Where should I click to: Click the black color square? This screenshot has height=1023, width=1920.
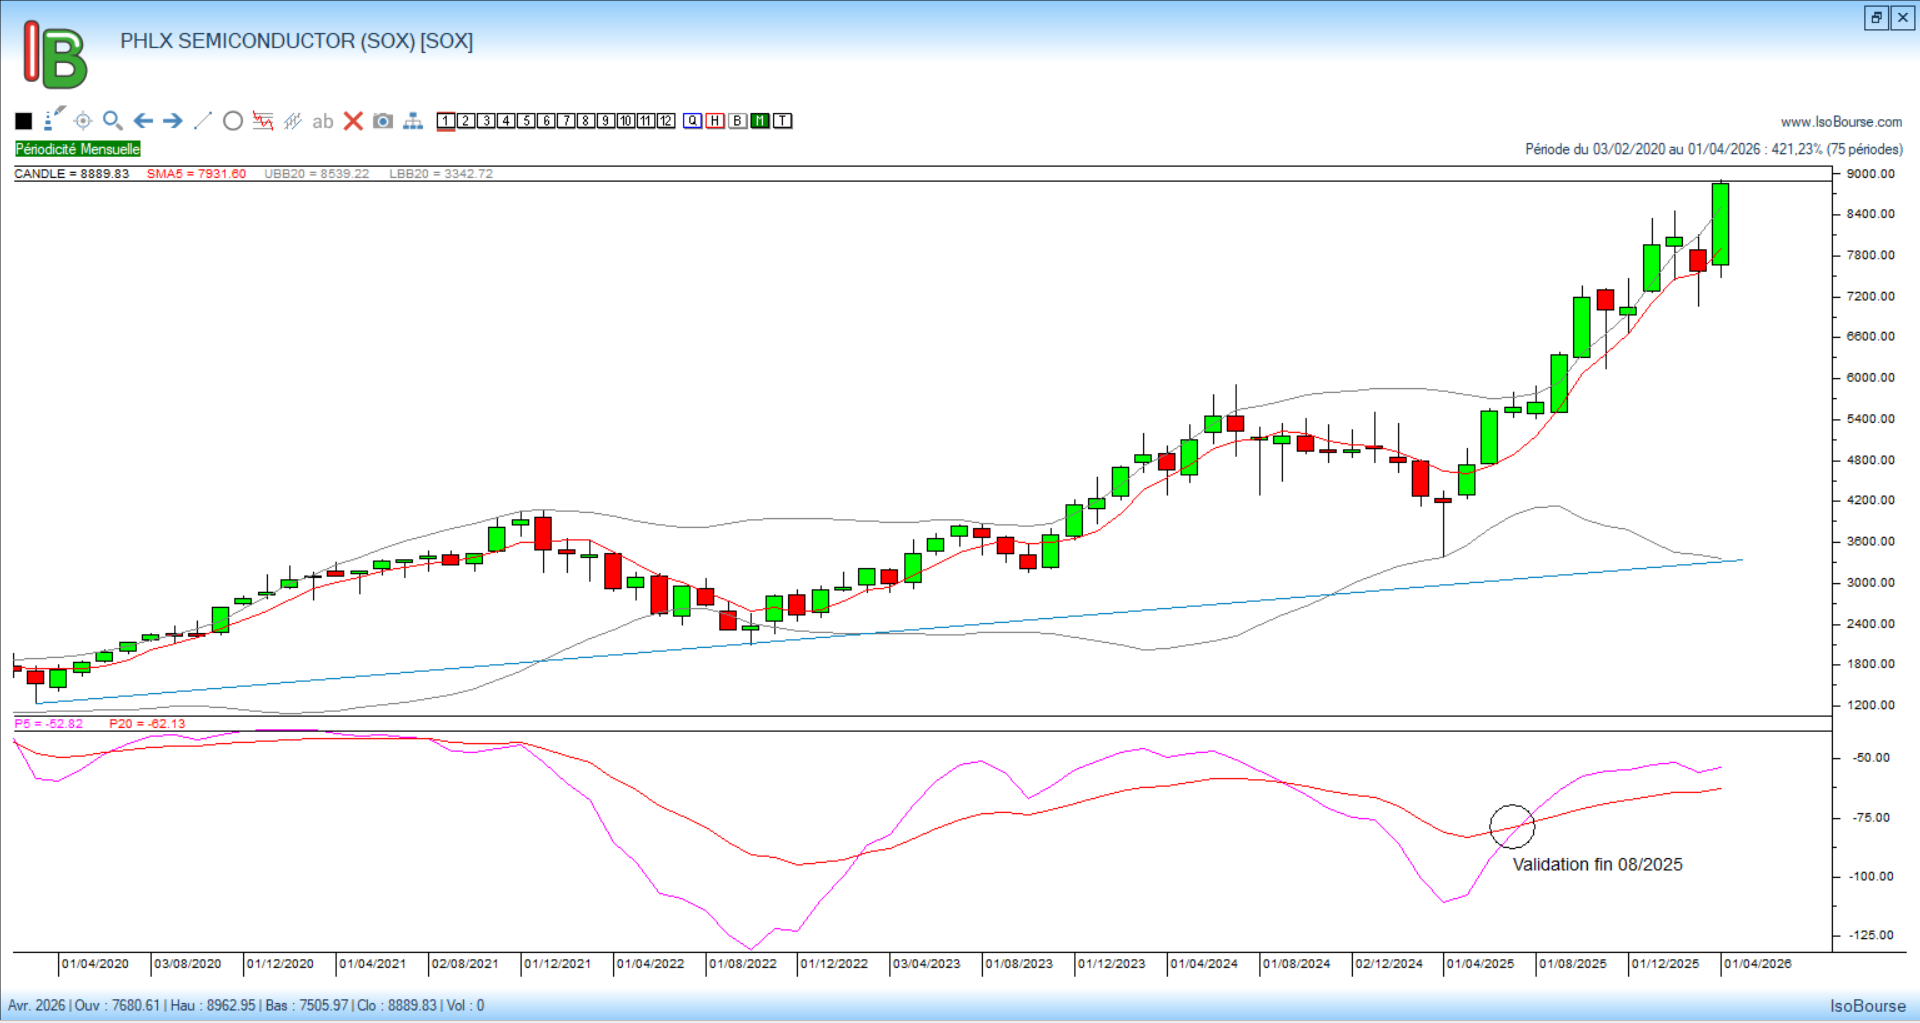coord(24,121)
